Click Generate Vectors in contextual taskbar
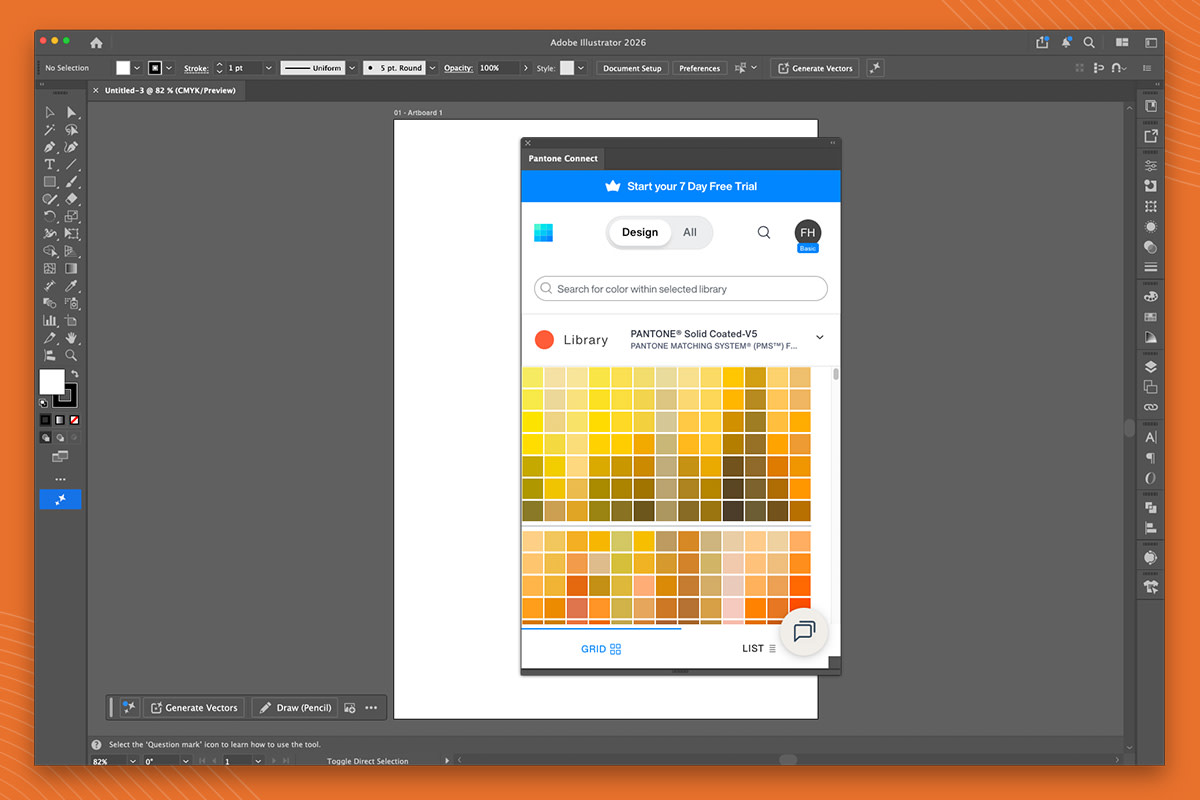The width and height of the screenshot is (1200, 800). (x=194, y=707)
